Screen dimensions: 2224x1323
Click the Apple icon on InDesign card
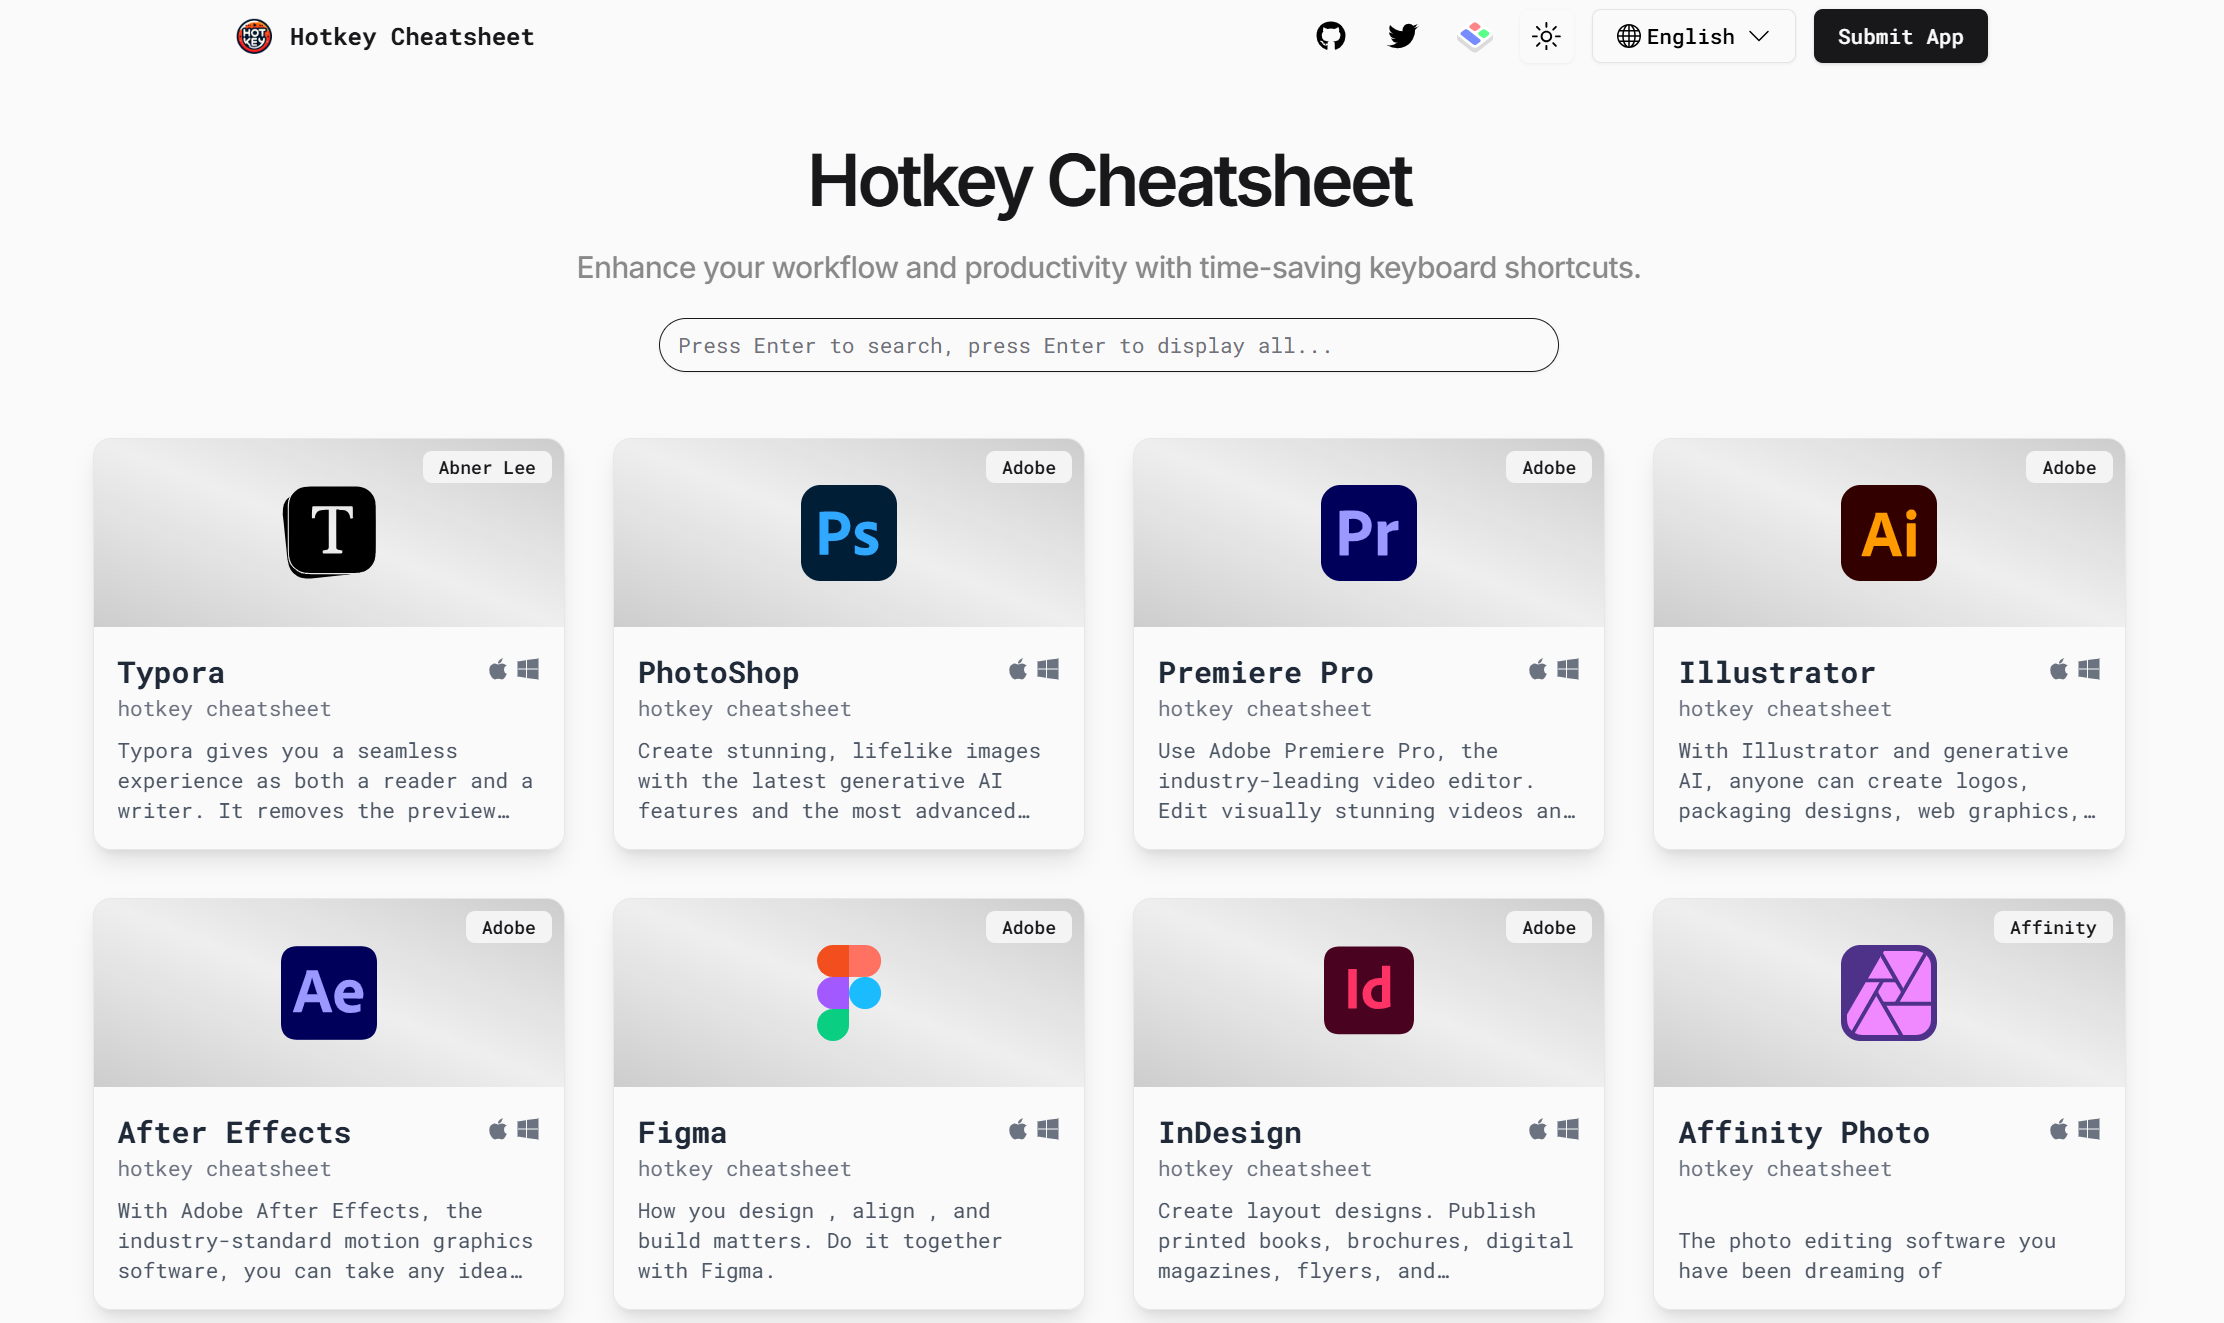[x=1538, y=1129]
